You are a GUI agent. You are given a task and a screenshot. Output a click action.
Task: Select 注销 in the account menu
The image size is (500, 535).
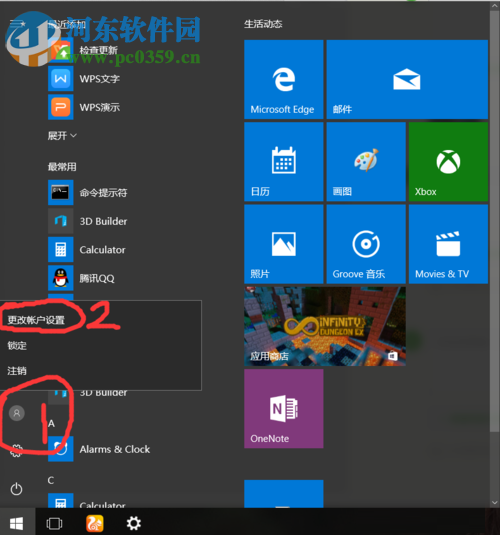(17, 371)
